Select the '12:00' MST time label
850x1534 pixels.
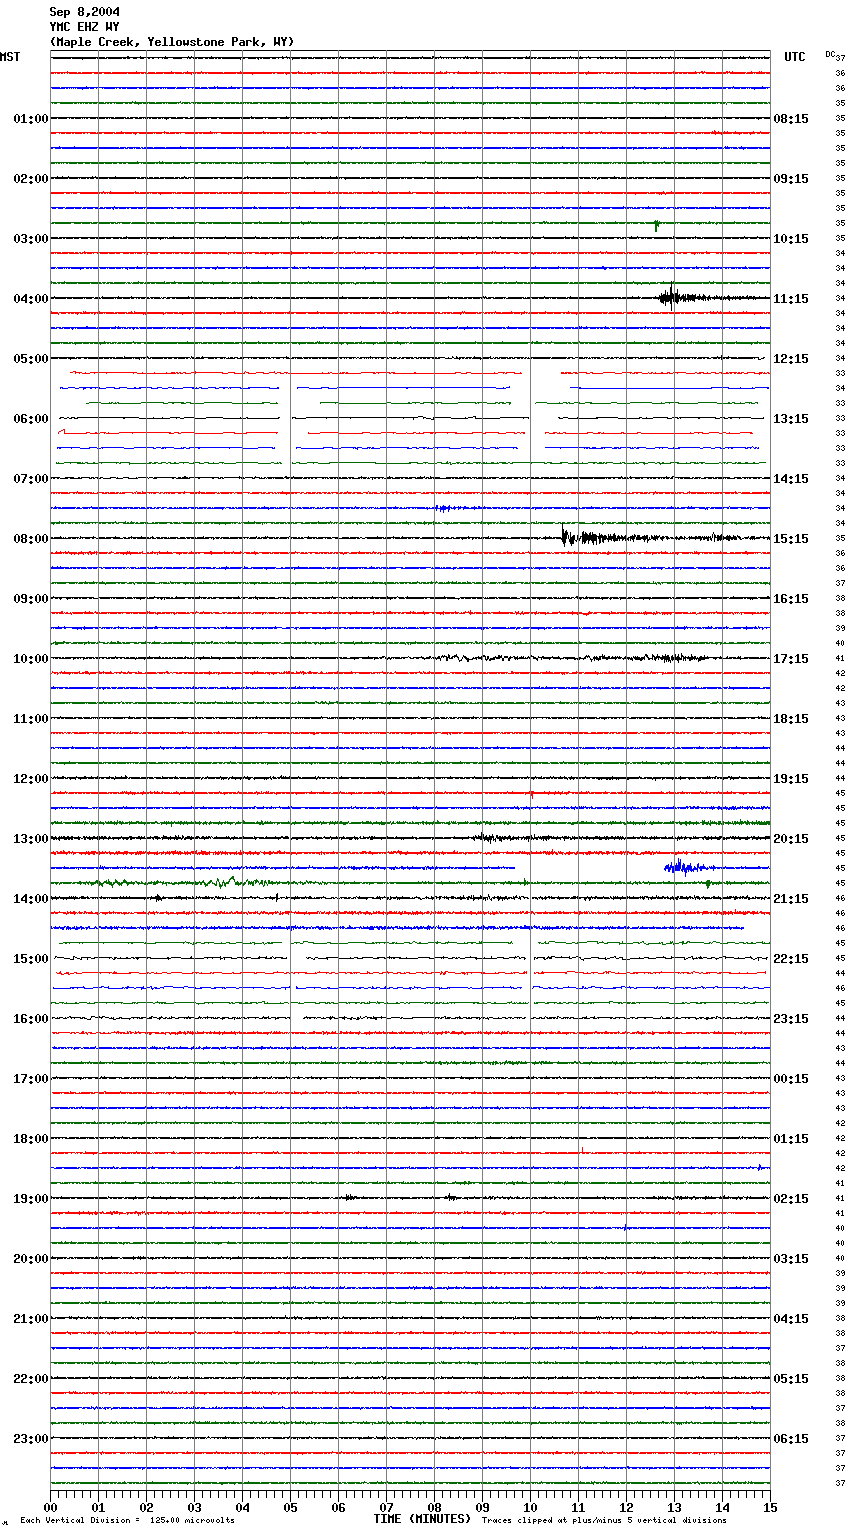(x=31, y=779)
